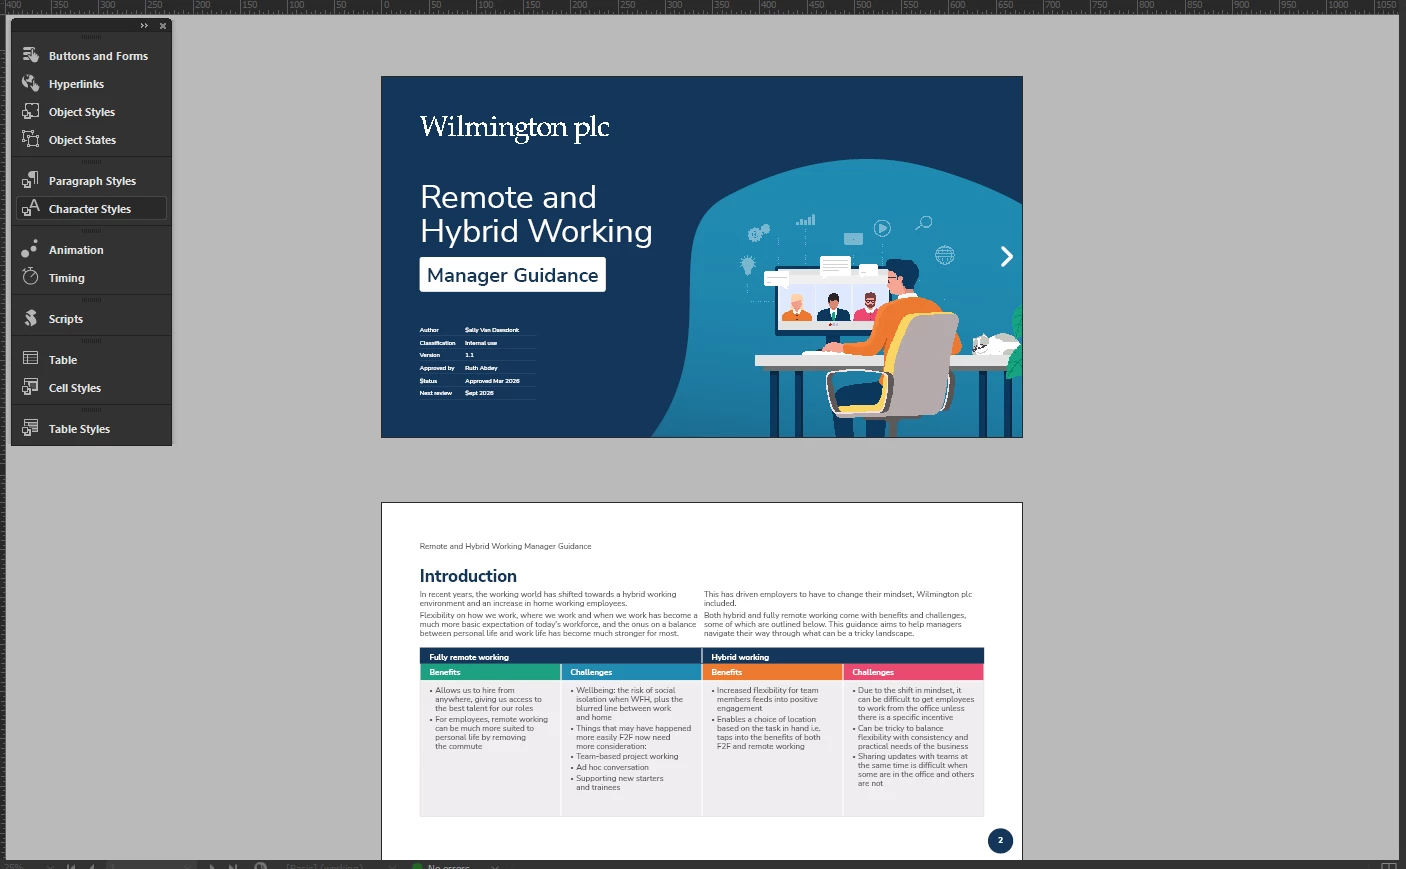Image resolution: width=1406 pixels, height=869 pixels.
Task: Close the floating panel dock
Action: pyautogui.click(x=163, y=26)
